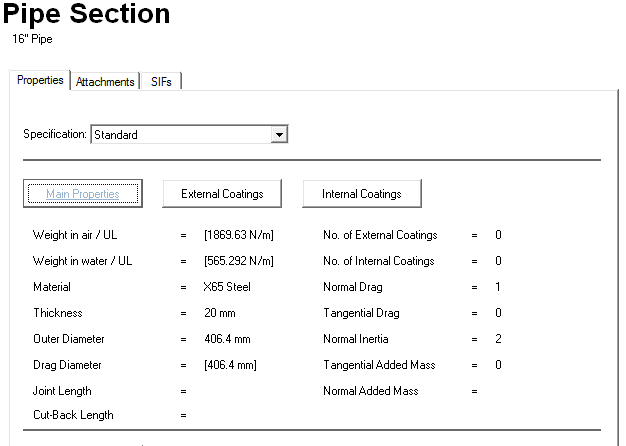Switch to the Attachments tab
This screenshot has width=626, height=446.
click(105, 82)
